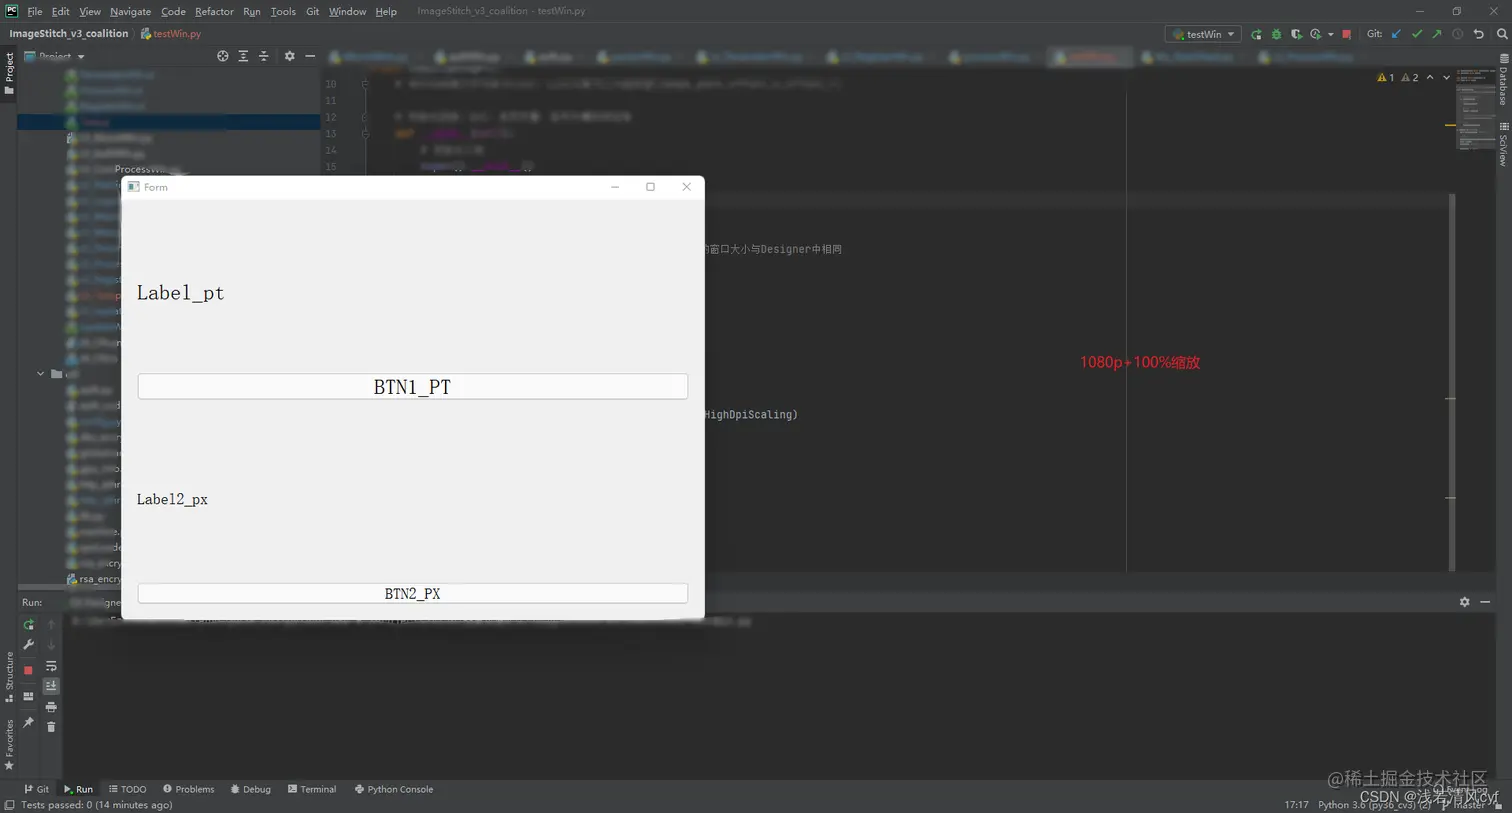Viewport: 1512px width, 813px height.
Task: Switch to the Terminal tool window tab
Action: click(312, 789)
